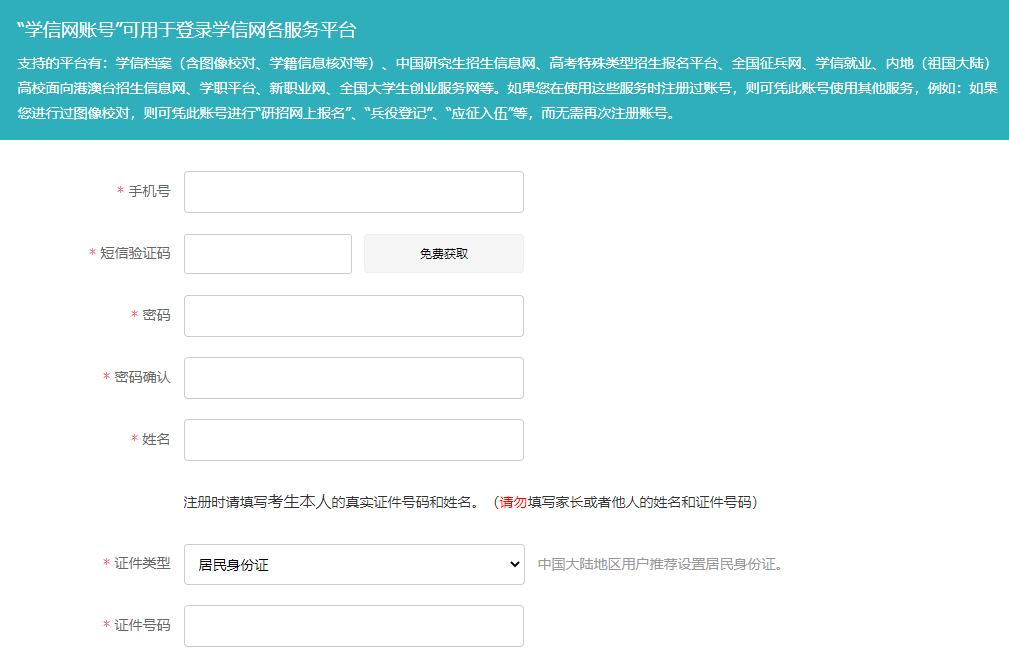Click the 姓名 field label
Image resolution: width=1009 pixels, height=659 pixels.
click(156, 439)
